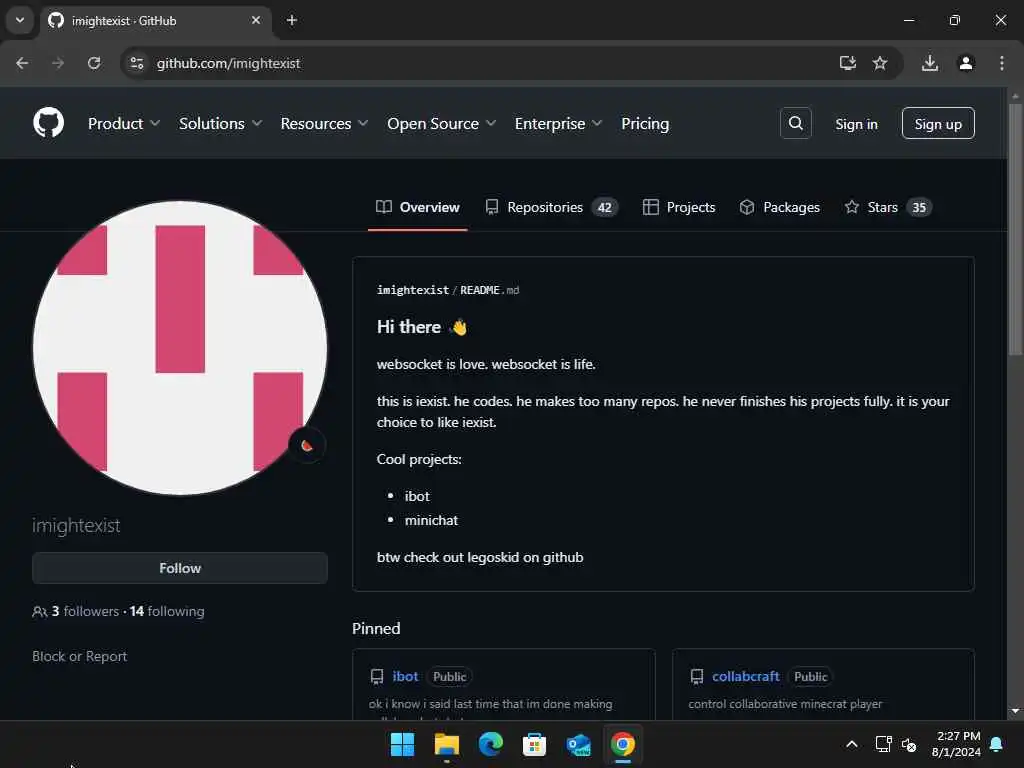Screen dimensions: 1024x768
Task: Expand the Open Source dropdown menu
Action: pos(441,123)
